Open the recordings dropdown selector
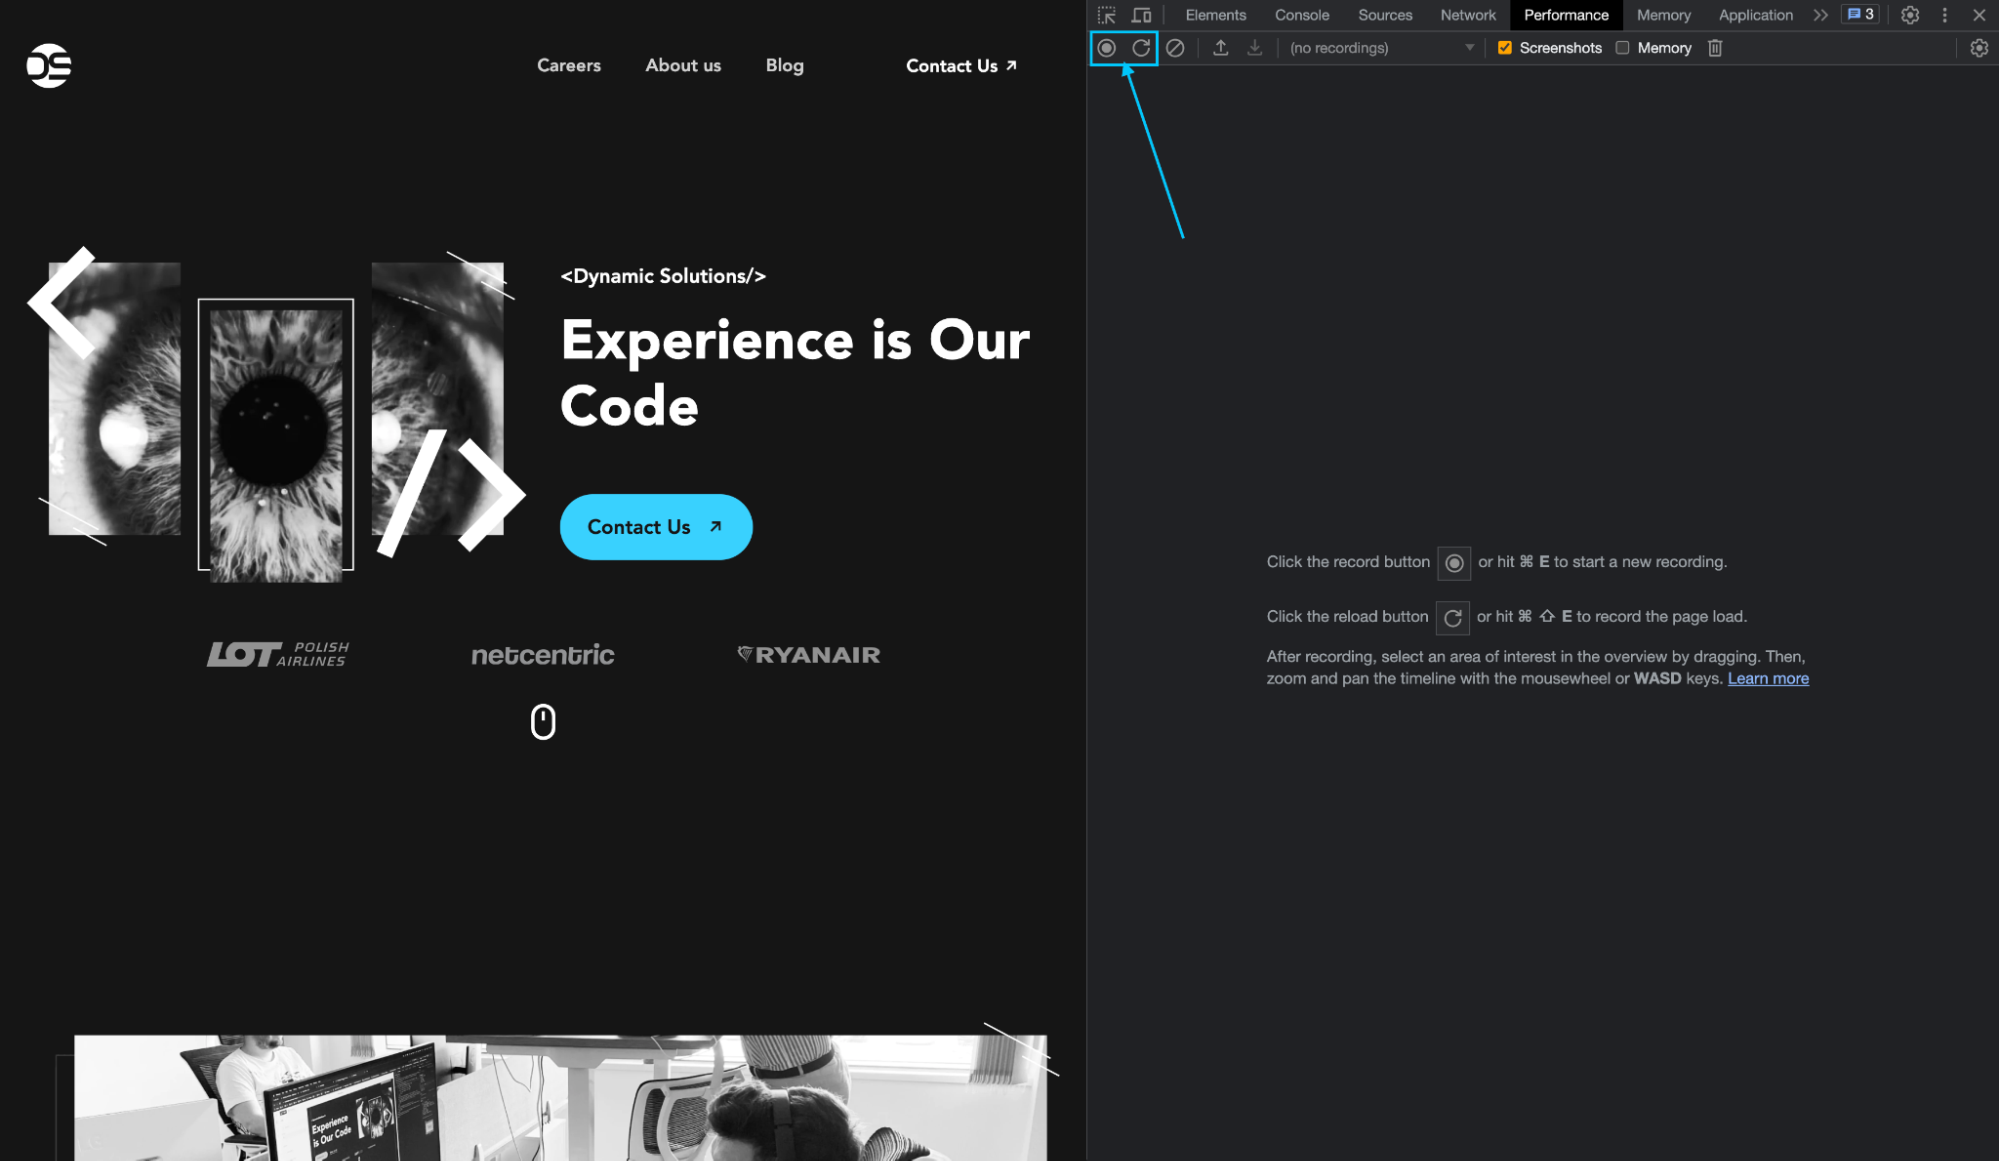The width and height of the screenshot is (1999, 1161). coord(1379,47)
